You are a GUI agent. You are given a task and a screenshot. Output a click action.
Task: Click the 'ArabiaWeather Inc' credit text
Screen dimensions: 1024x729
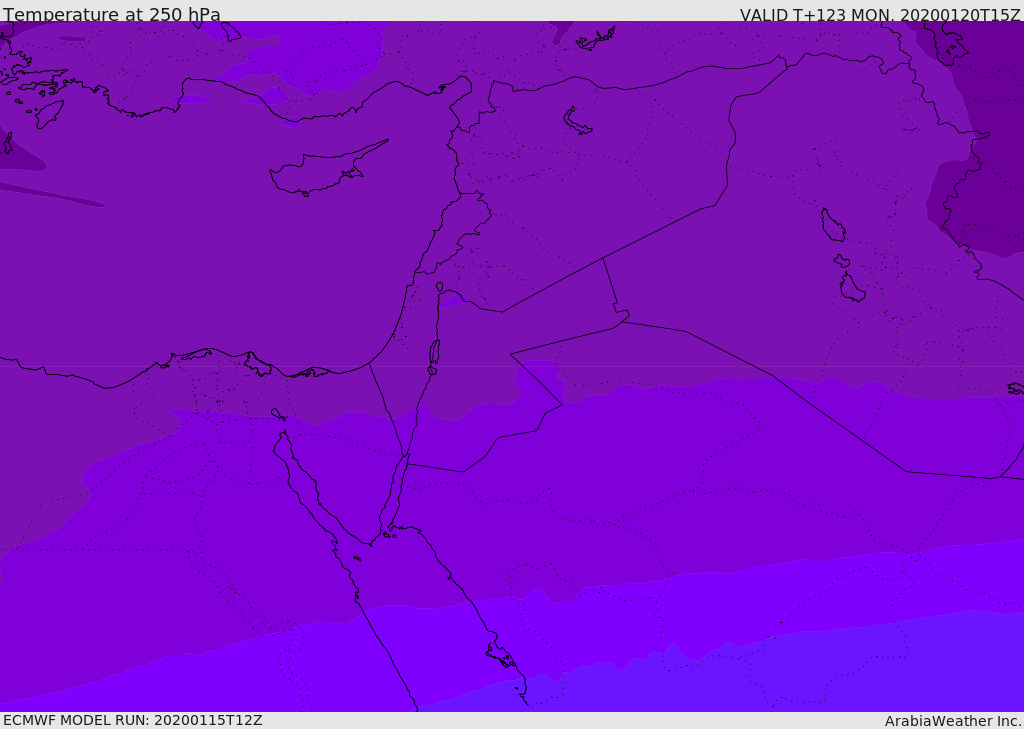[953, 721]
